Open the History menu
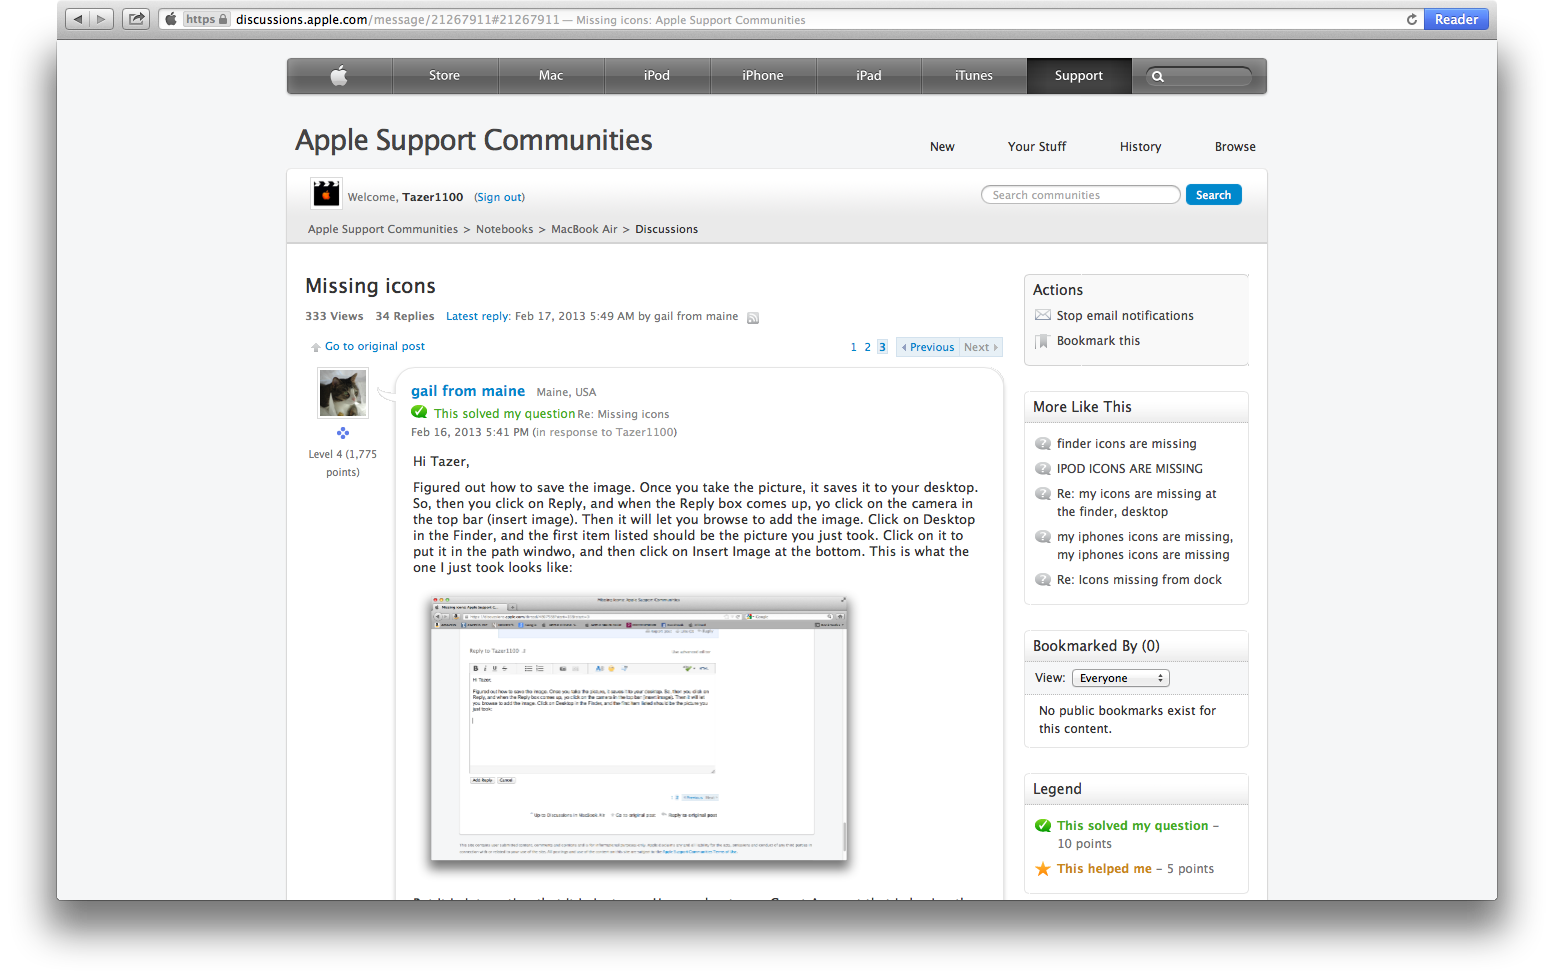 pyautogui.click(x=1141, y=147)
